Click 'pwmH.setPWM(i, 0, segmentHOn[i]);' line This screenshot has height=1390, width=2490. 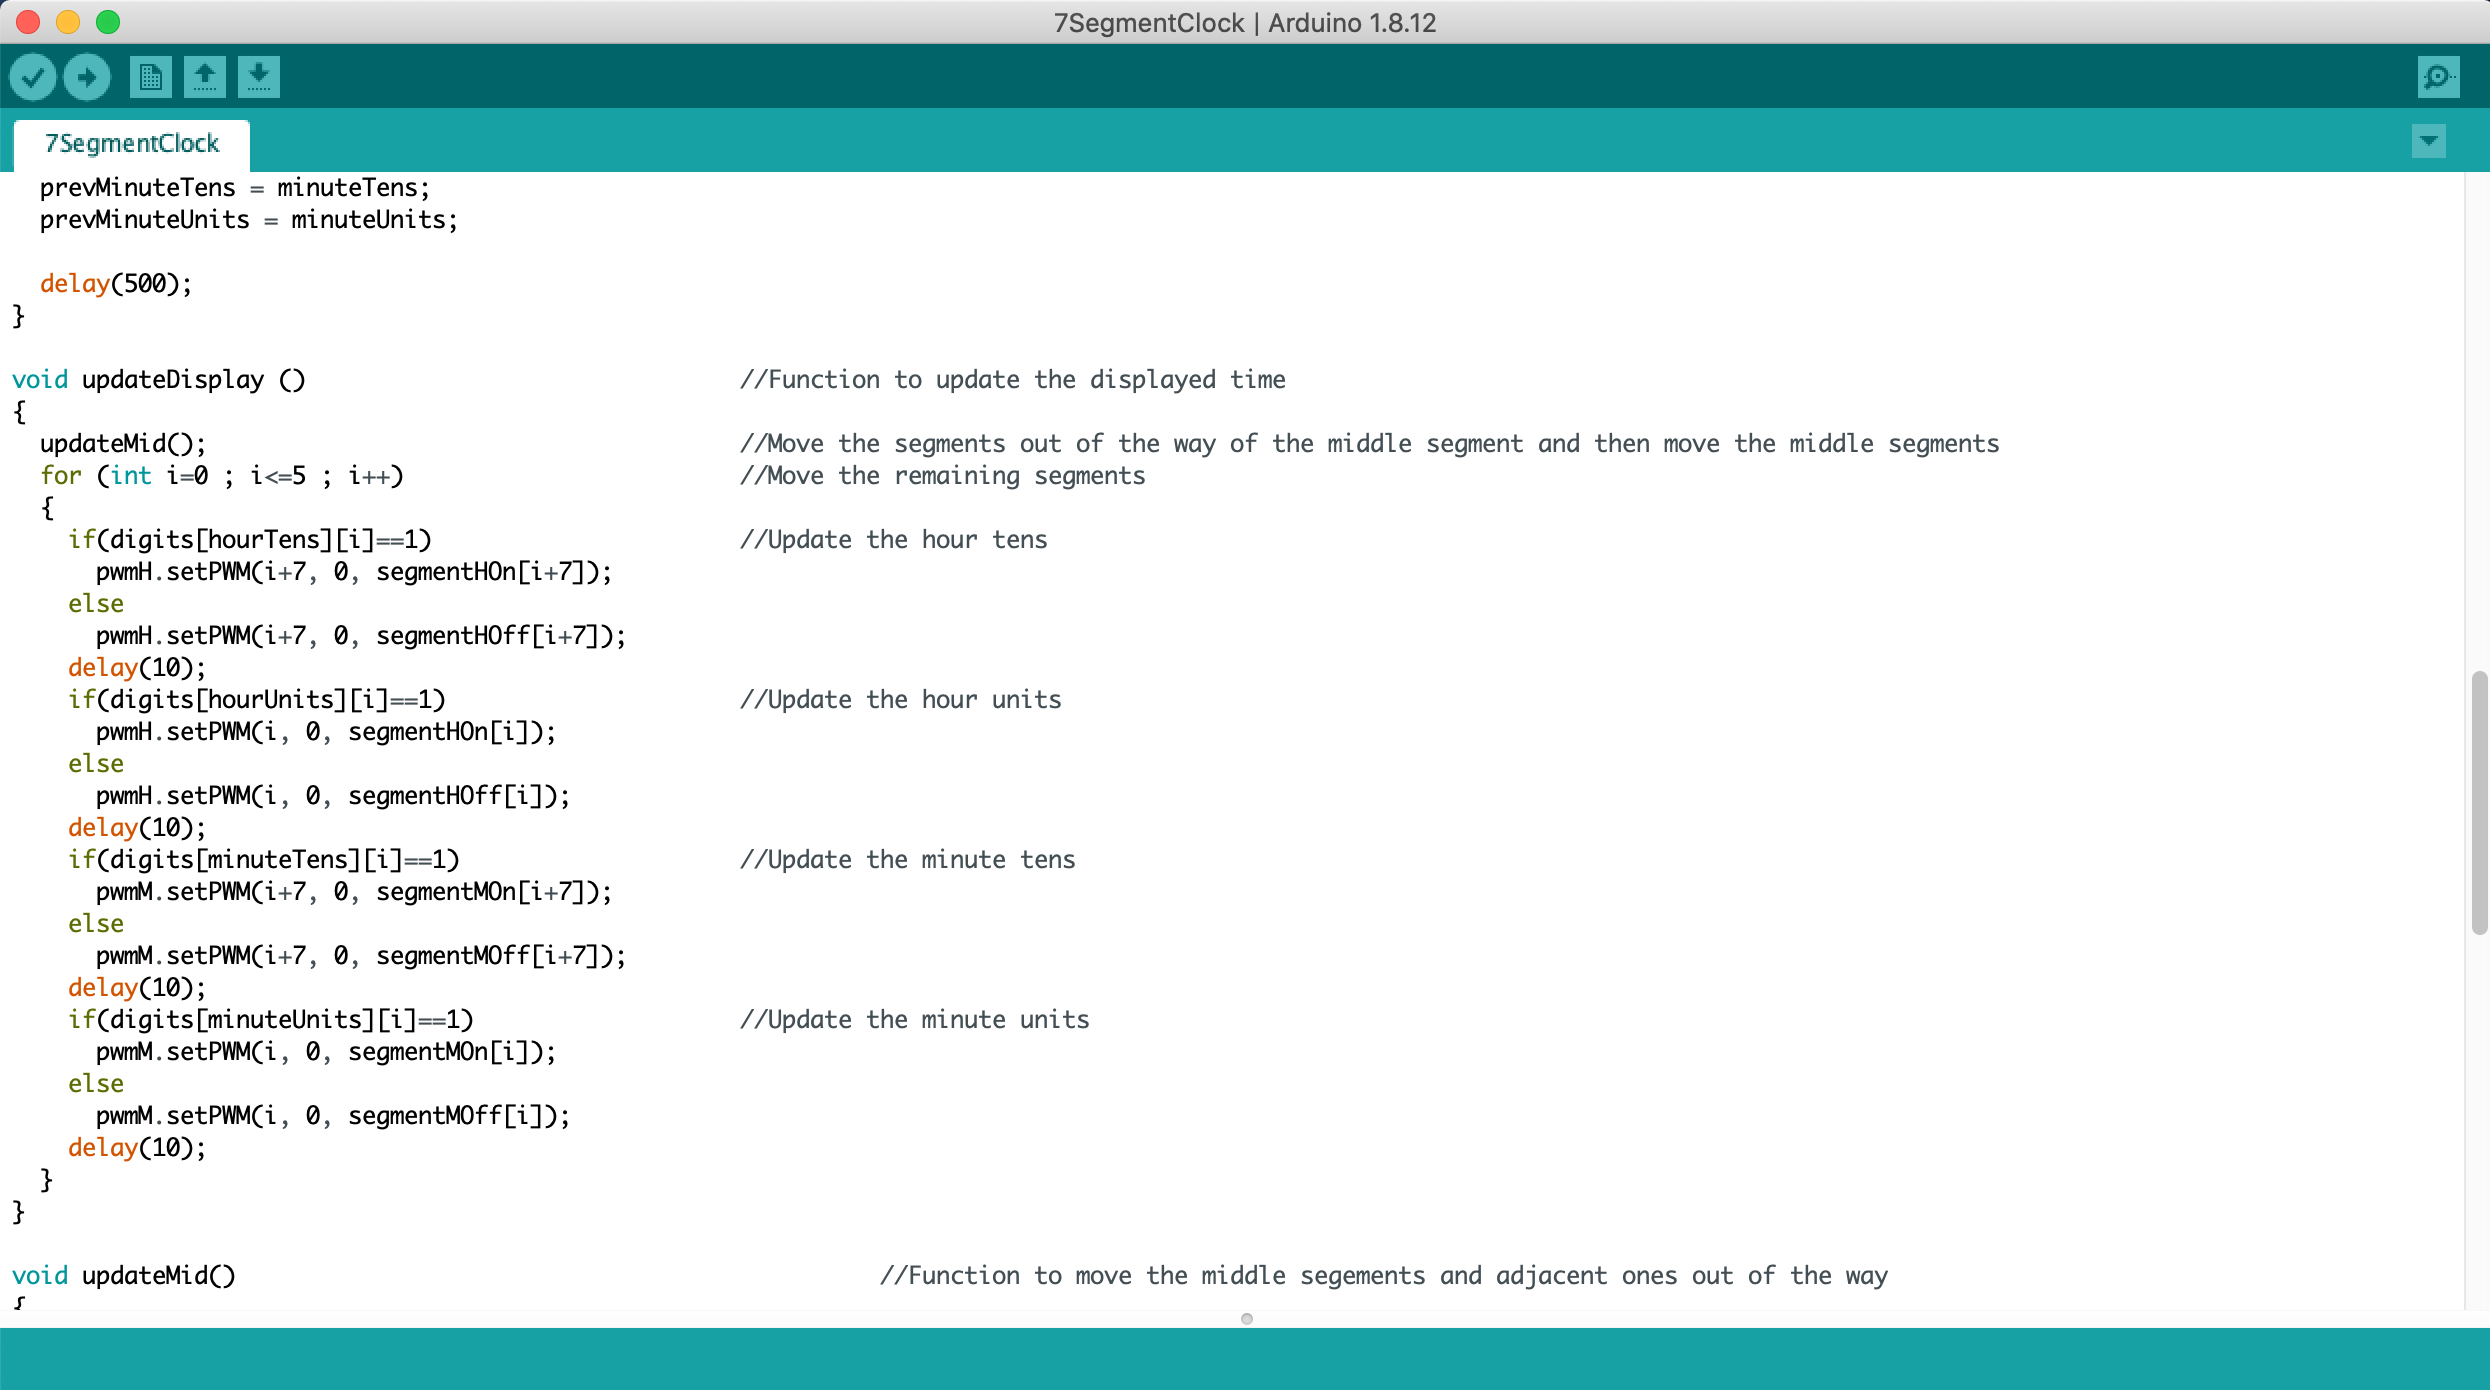326,732
